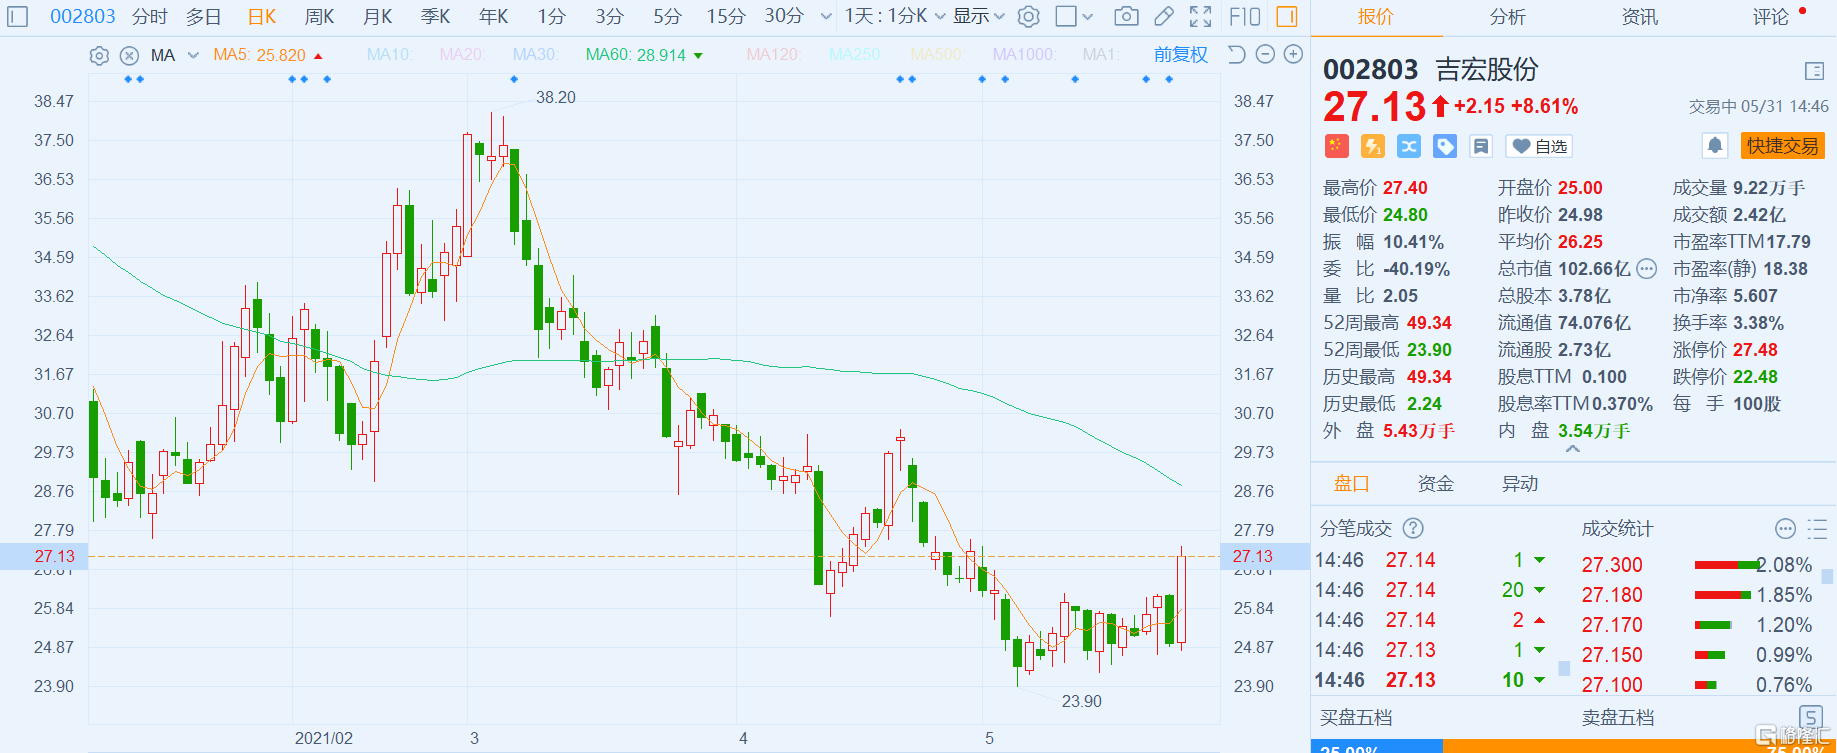Click the 快捷交易 quick trade button
Viewport: 1837px width, 753px height.
(x=1783, y=146)
